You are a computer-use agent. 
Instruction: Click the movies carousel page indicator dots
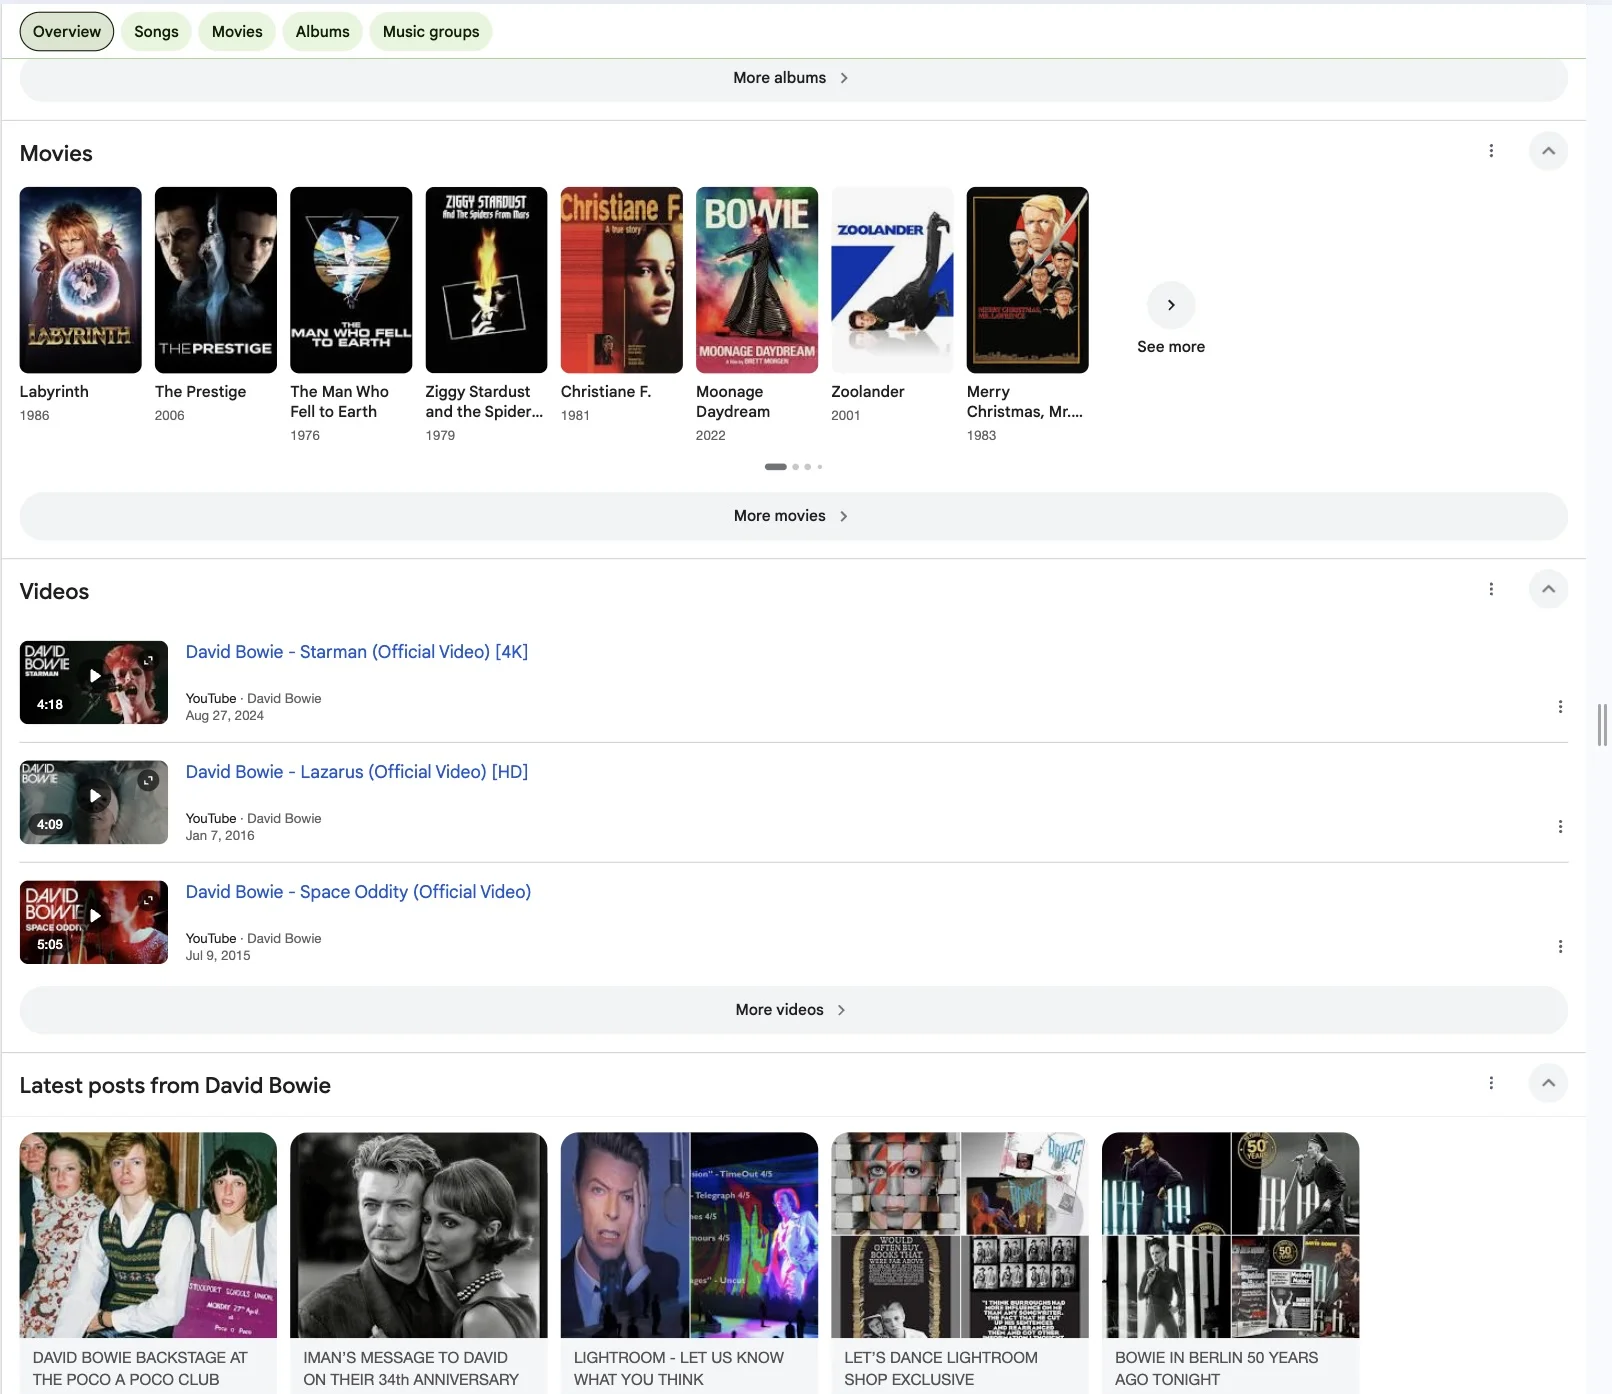tap(793, 467)
